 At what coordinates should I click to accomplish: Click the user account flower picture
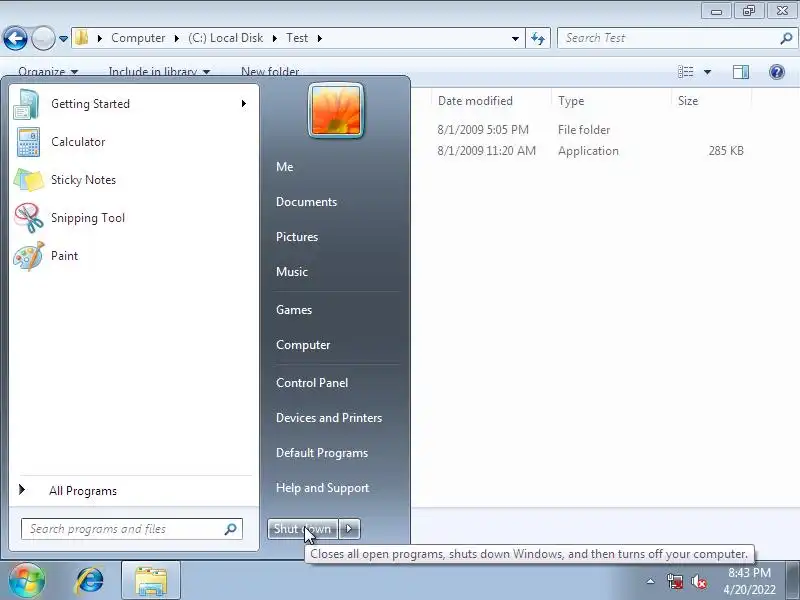point(336,111)
